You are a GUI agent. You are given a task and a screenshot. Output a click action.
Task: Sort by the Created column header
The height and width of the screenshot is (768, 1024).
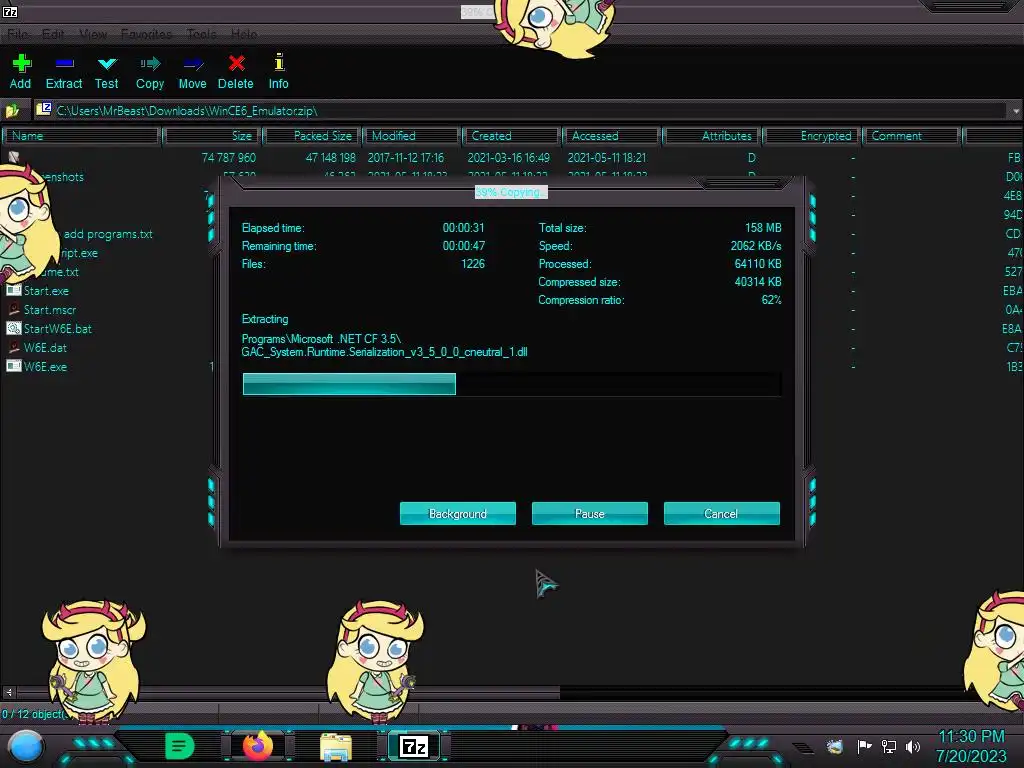[x=512, y=136]
